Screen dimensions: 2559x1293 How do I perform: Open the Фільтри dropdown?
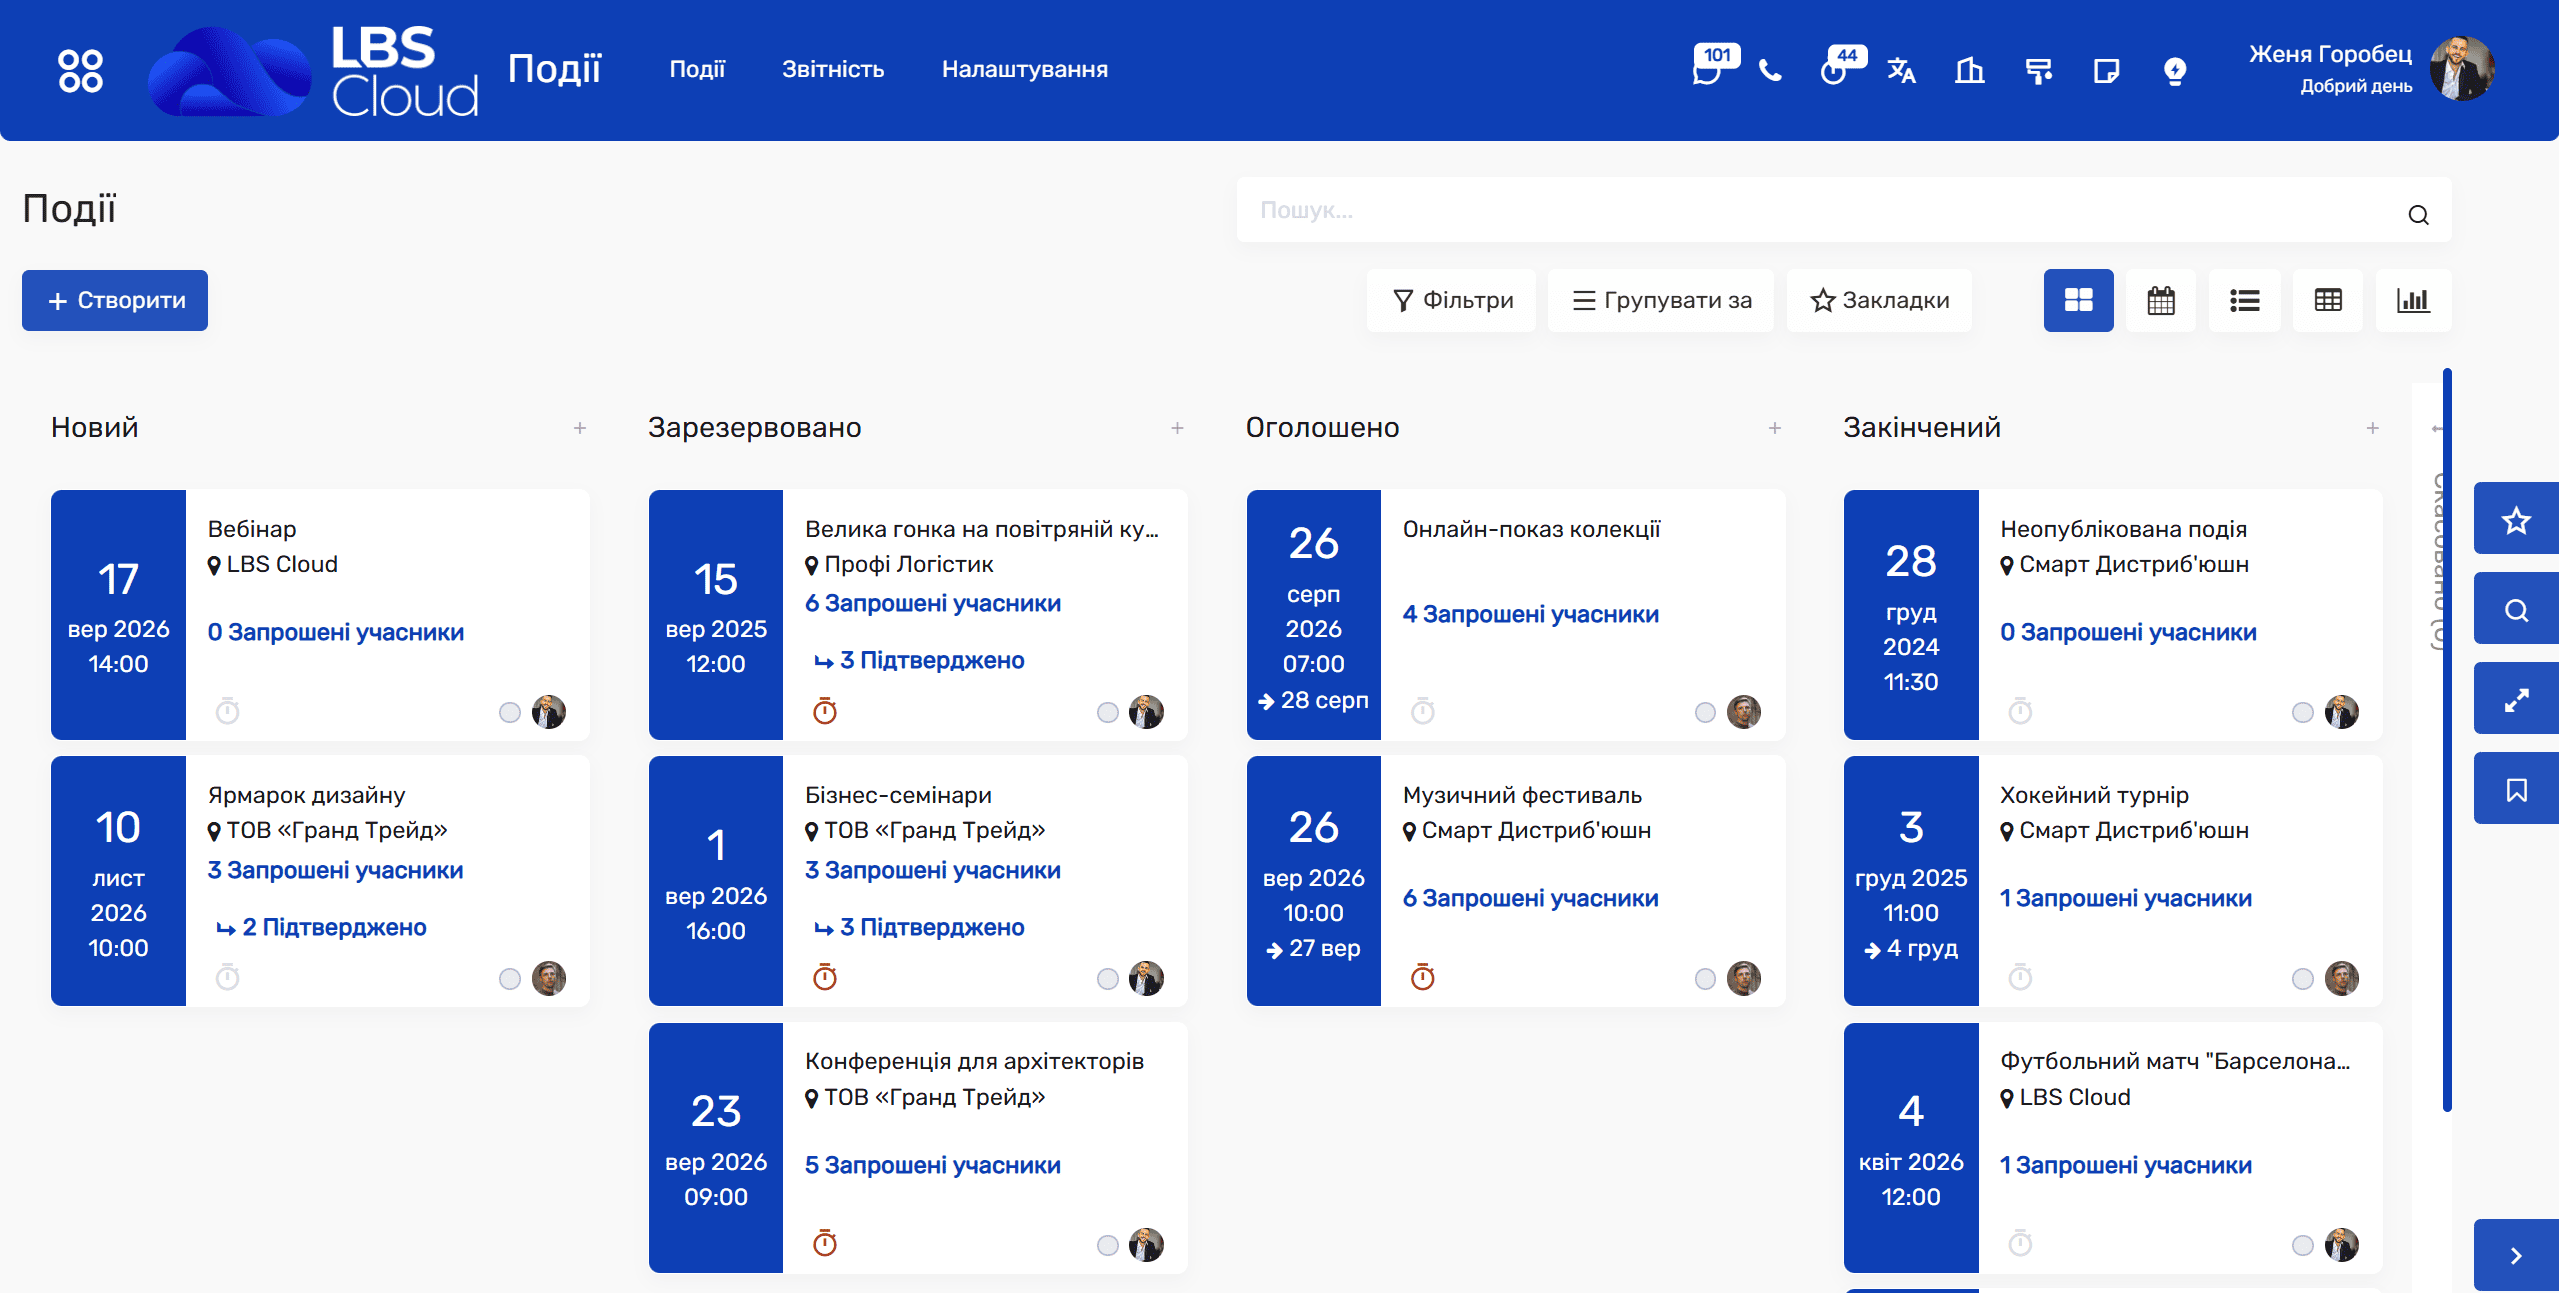(x=1452, y=300)
